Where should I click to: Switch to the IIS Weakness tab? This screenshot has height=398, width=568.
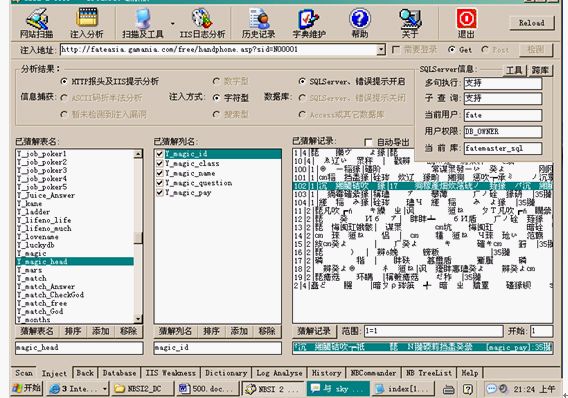point(170,373)
